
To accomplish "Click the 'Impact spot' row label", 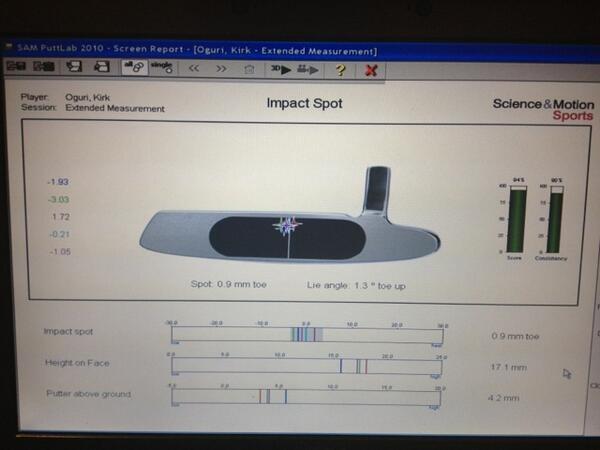I will click(68, 331).
